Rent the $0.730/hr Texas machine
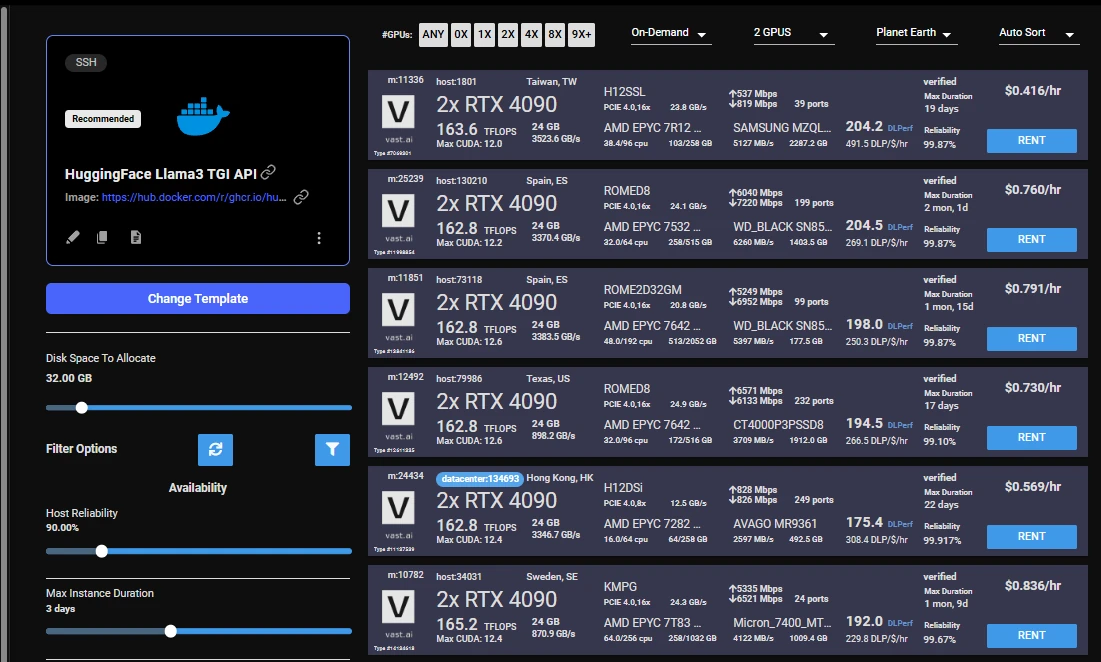This screenshot has height=662, width=1101. [1031, 437]
